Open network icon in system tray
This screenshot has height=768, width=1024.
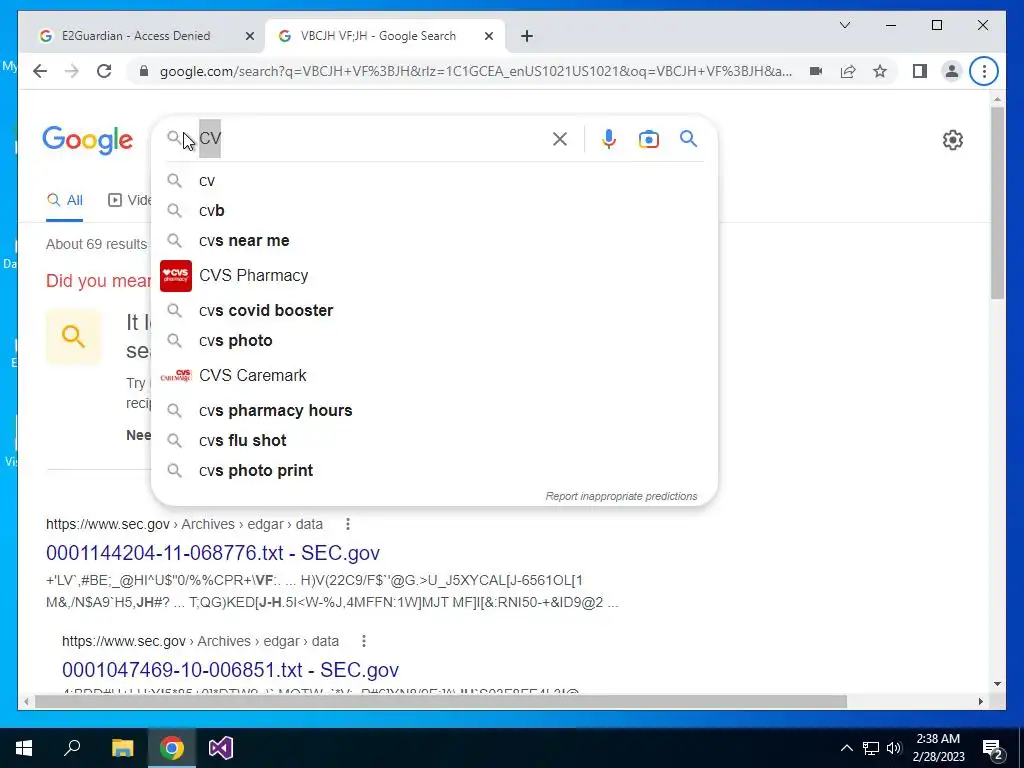[x=871, y=748]
